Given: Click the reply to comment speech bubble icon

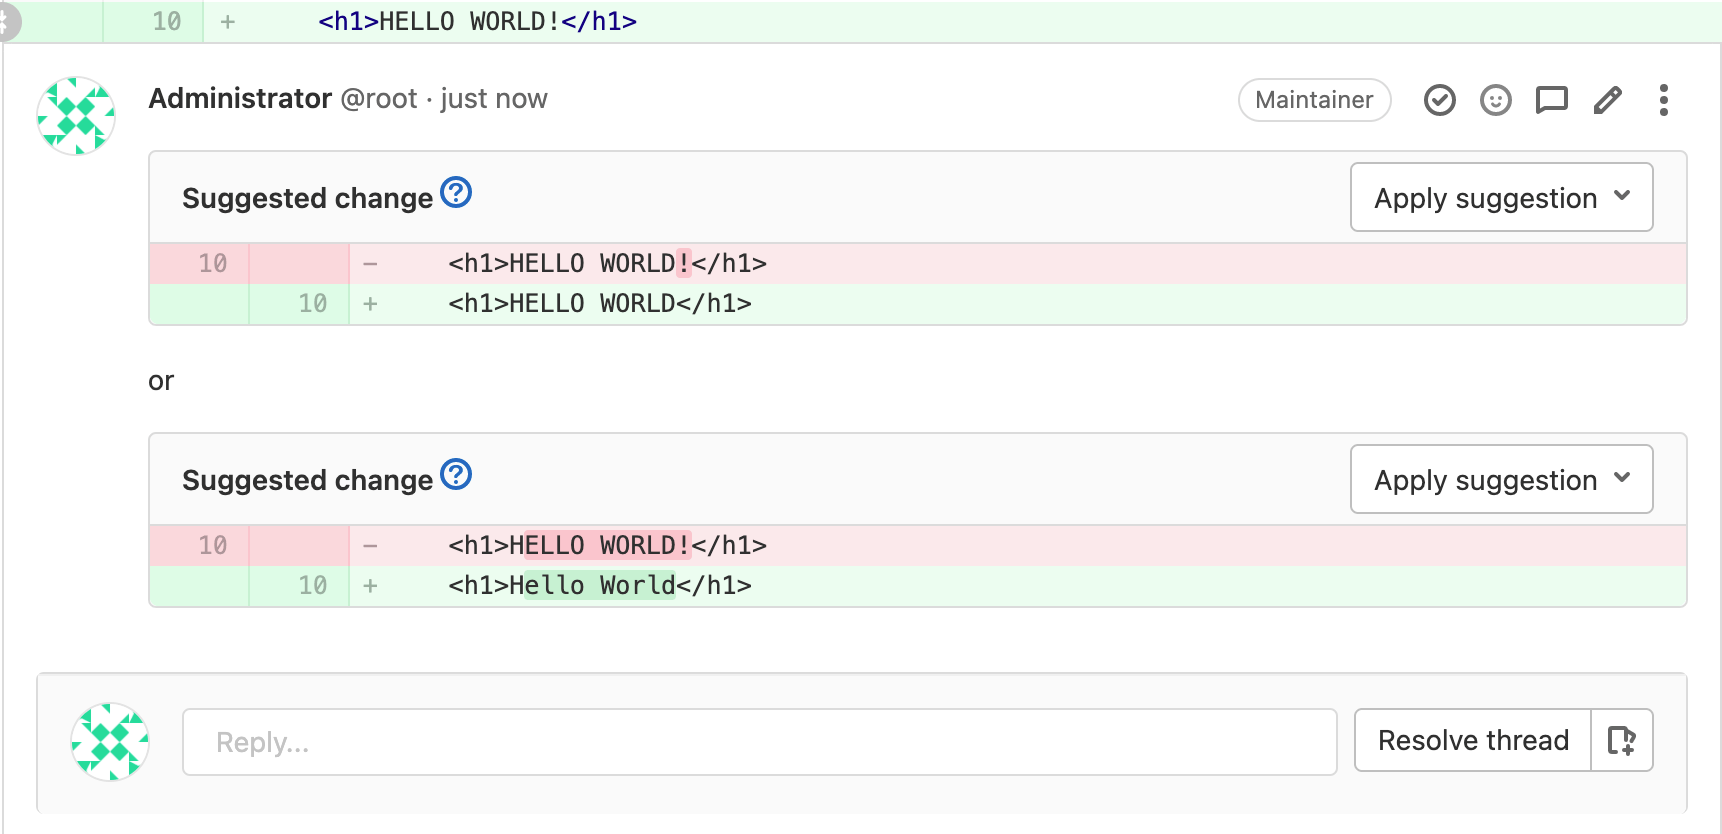Looking at the screenshot, I should (x=1551, y=100).
